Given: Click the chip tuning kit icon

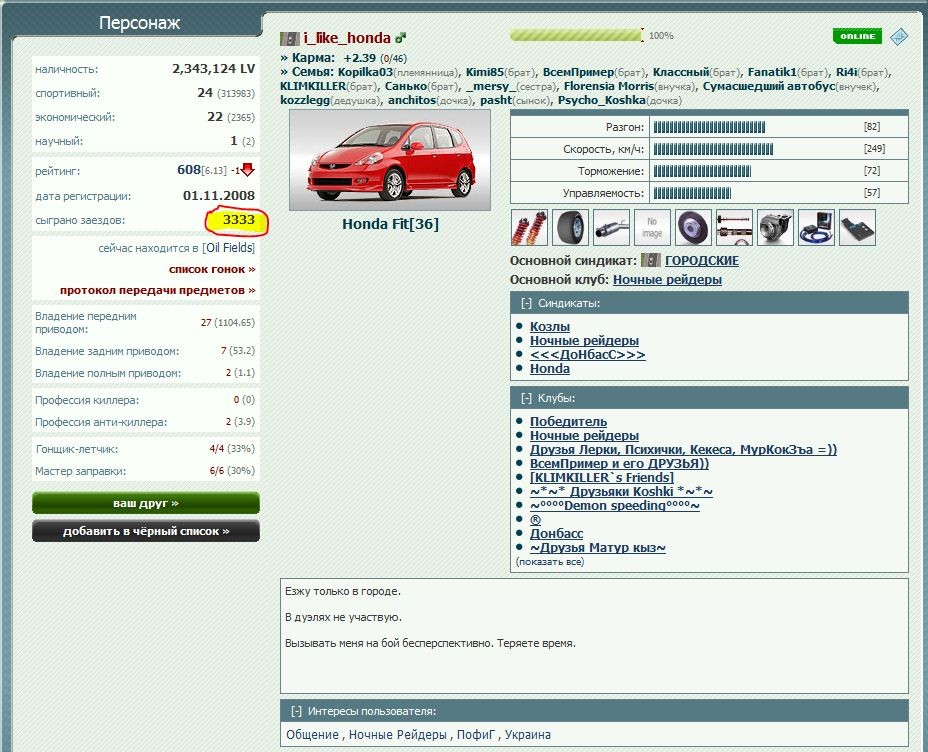Looking at the screenshot, I should pos(816,227).
